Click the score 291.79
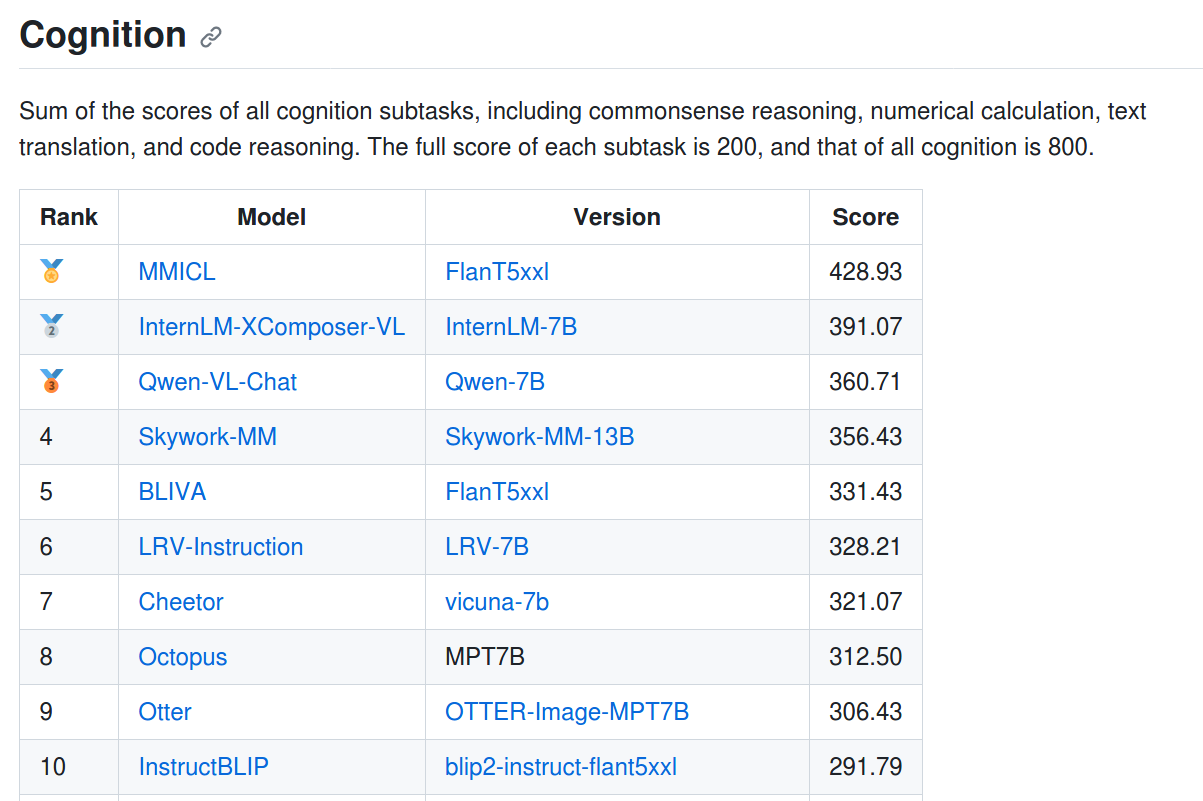Viewport: 1203px width, 801px height. 866,767
